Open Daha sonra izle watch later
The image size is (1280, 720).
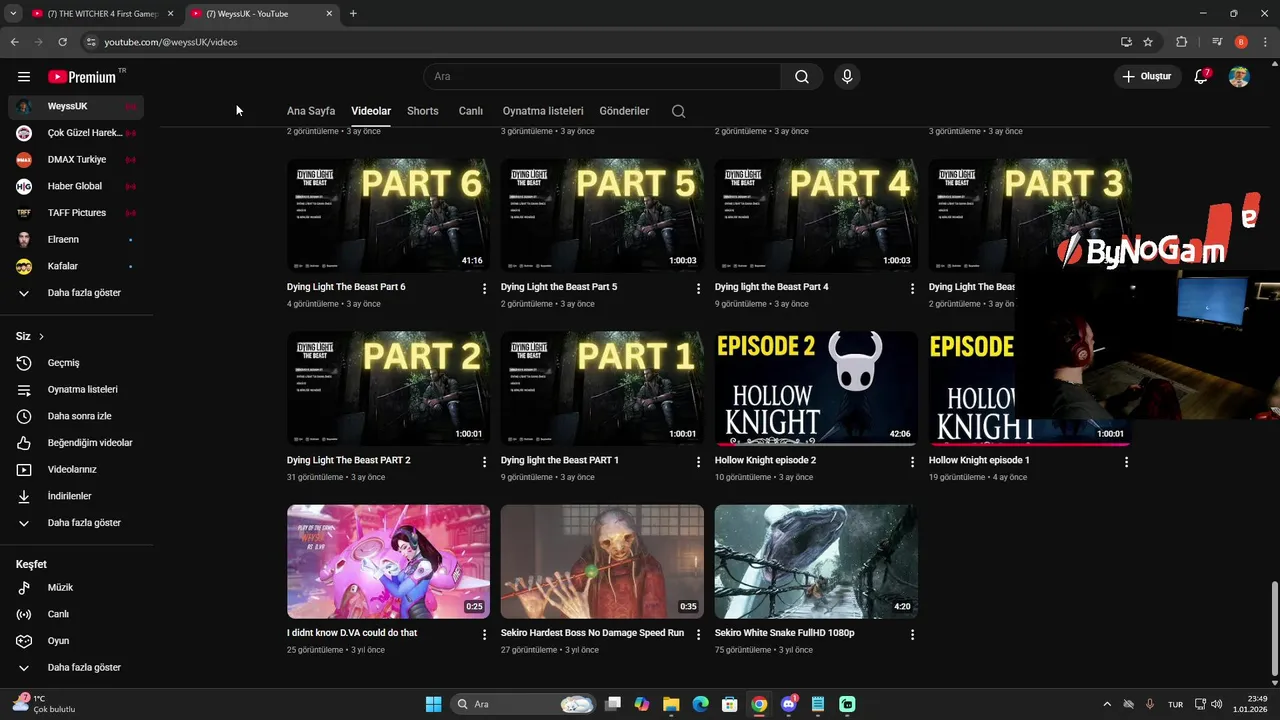tap(76, 416)
